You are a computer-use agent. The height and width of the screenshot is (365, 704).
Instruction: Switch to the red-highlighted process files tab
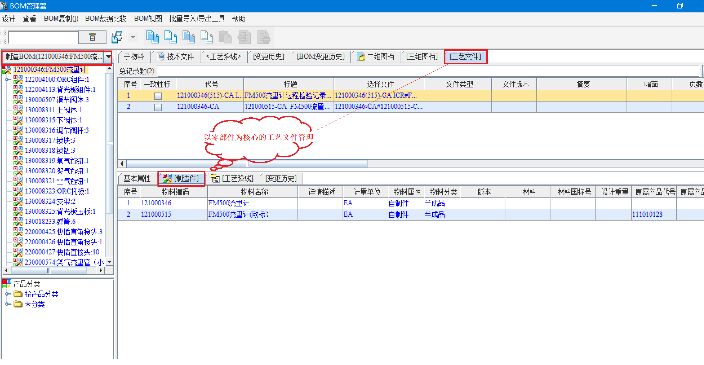[x=466, y=57]
